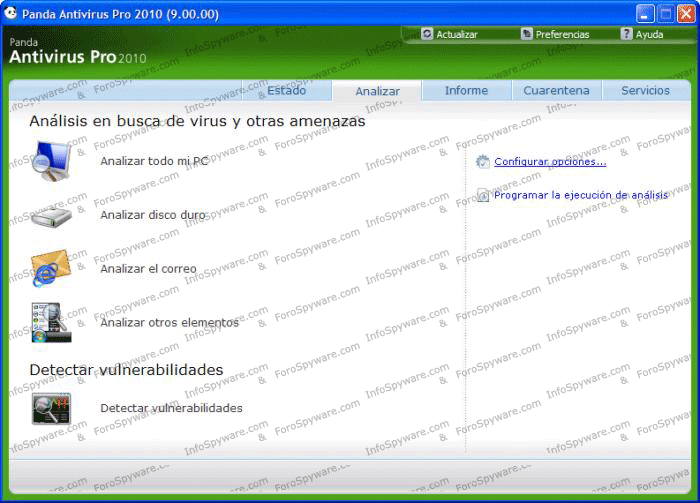Viewport: 700px width, 503px height.
Task: Open the Servicios tab
Action: click(x=646, y=91)
